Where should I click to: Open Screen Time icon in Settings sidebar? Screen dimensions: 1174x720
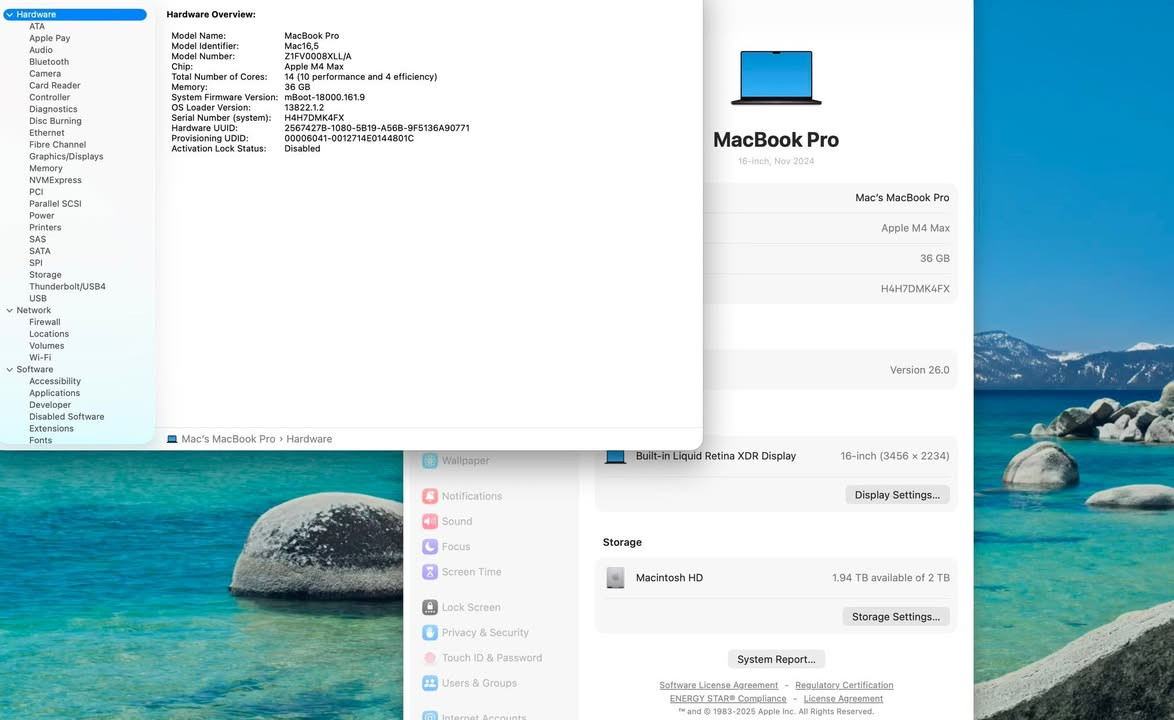click(x=430, y=572)
